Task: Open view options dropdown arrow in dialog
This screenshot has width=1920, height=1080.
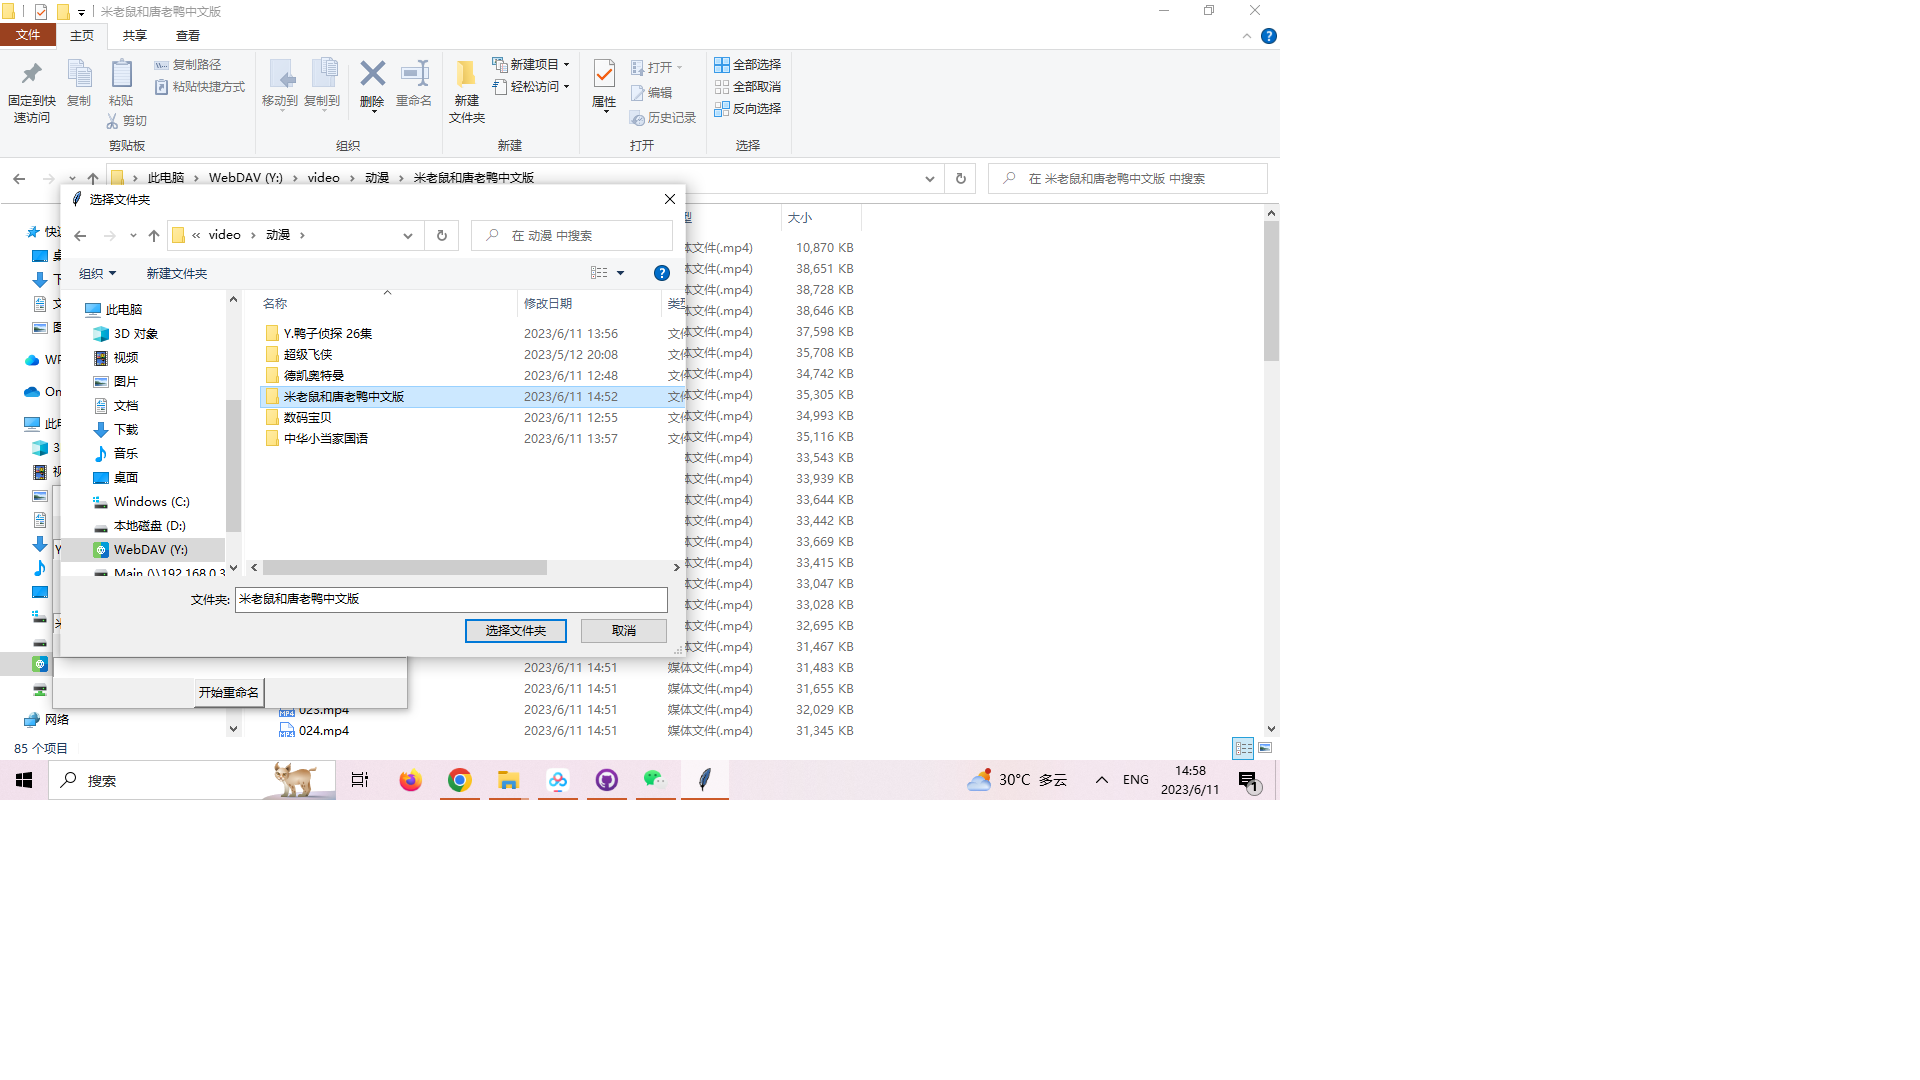Action: (x=620, y=273)
